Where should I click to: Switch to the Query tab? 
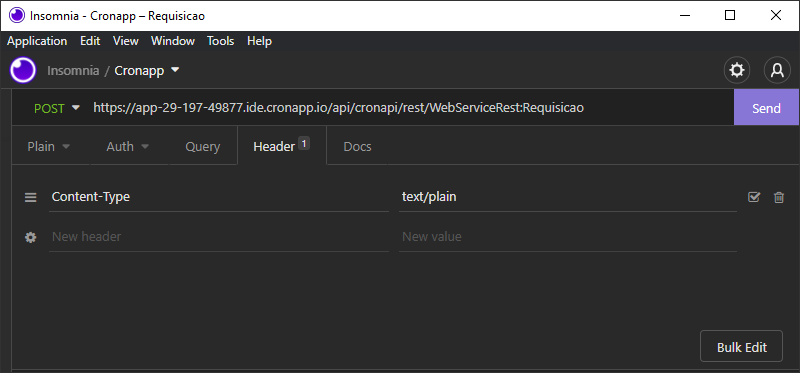(203, 146)
